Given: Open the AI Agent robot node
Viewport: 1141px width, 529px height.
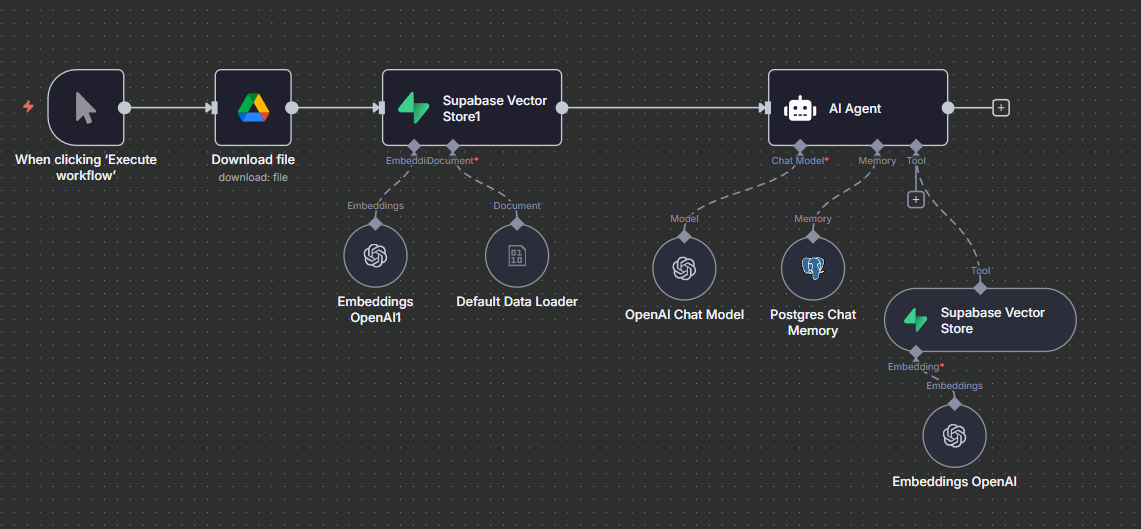Looking at the screenshot, I should tap(800, 108).
